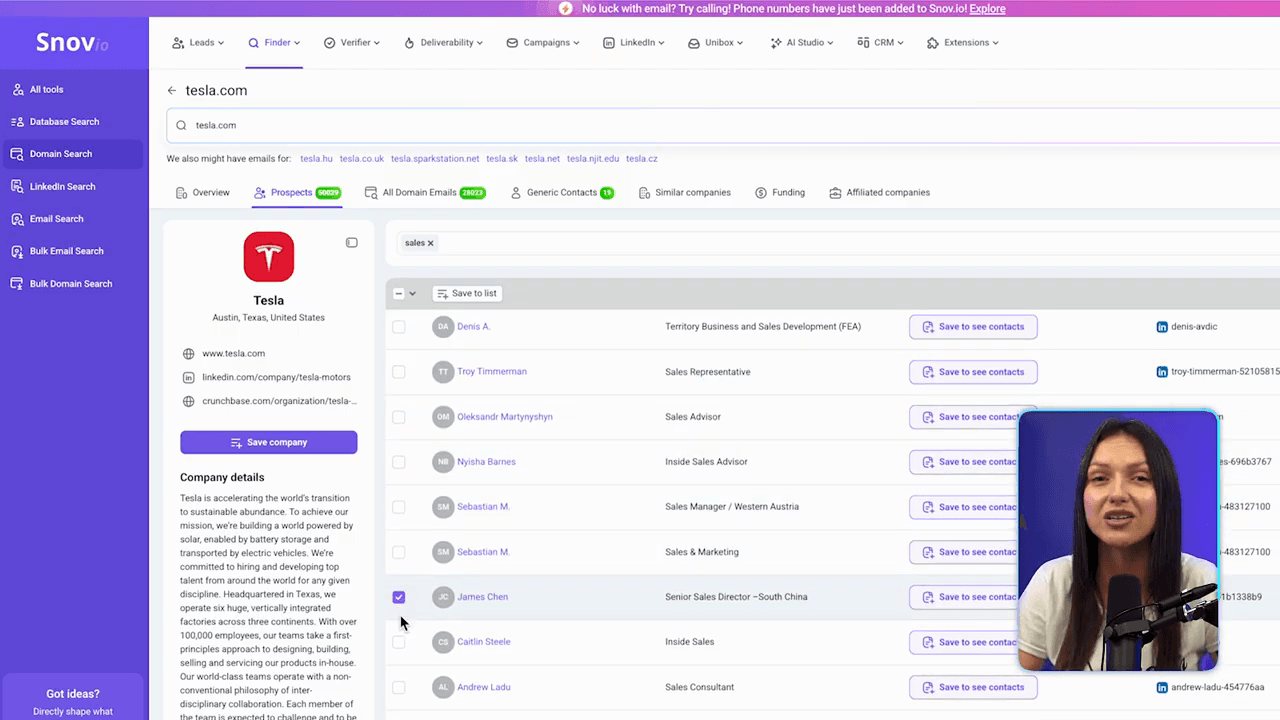Image resolution: width=1280 pixels, height=720 pixels.
Task: Tick the checkbox for Andrew Ladu
Action: point(399,688)
